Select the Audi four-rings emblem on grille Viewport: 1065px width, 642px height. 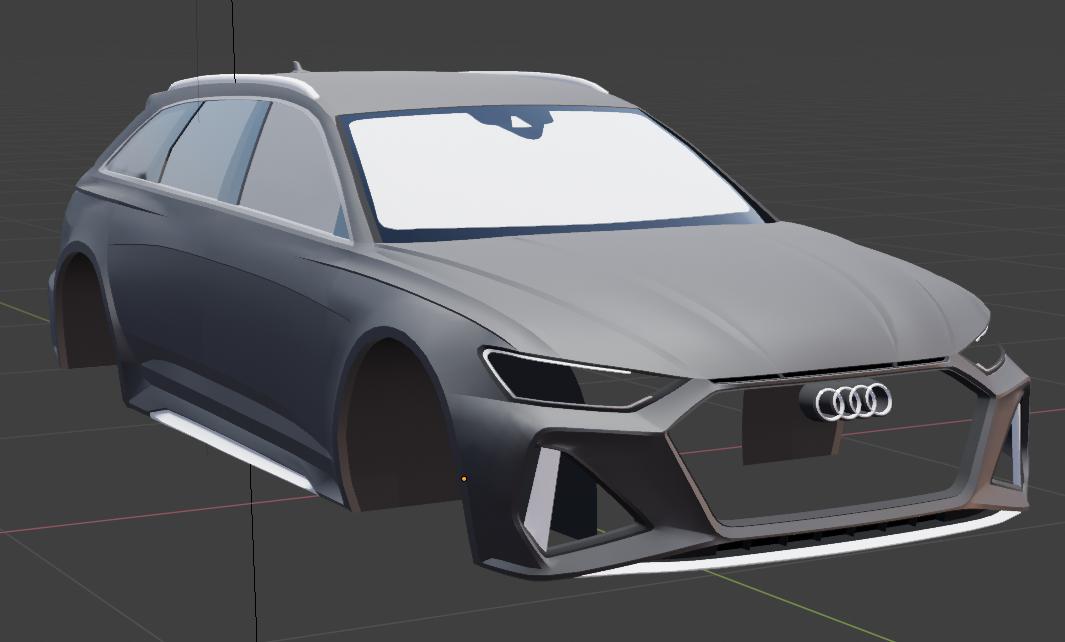[x=854, y=401]
